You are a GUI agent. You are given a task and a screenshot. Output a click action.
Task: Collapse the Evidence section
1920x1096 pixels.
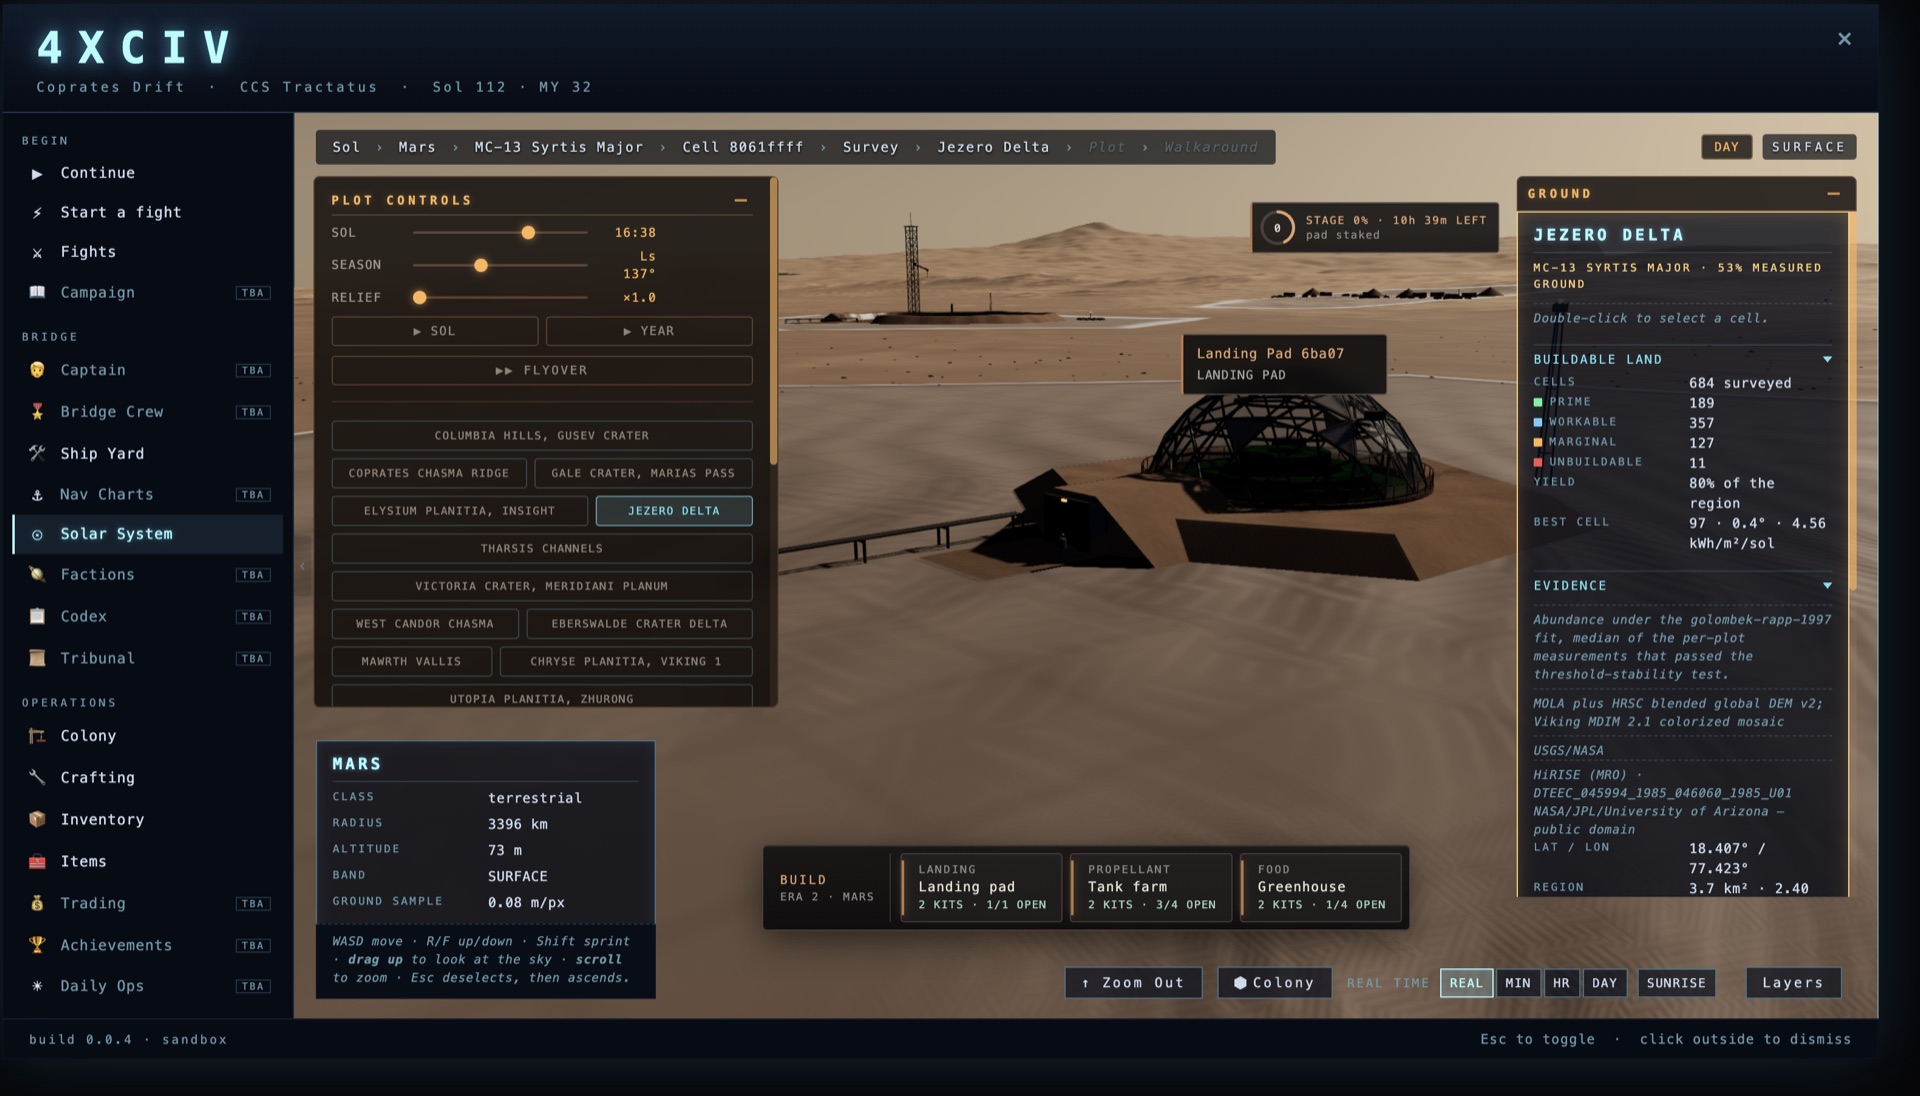coord(1827,586)
